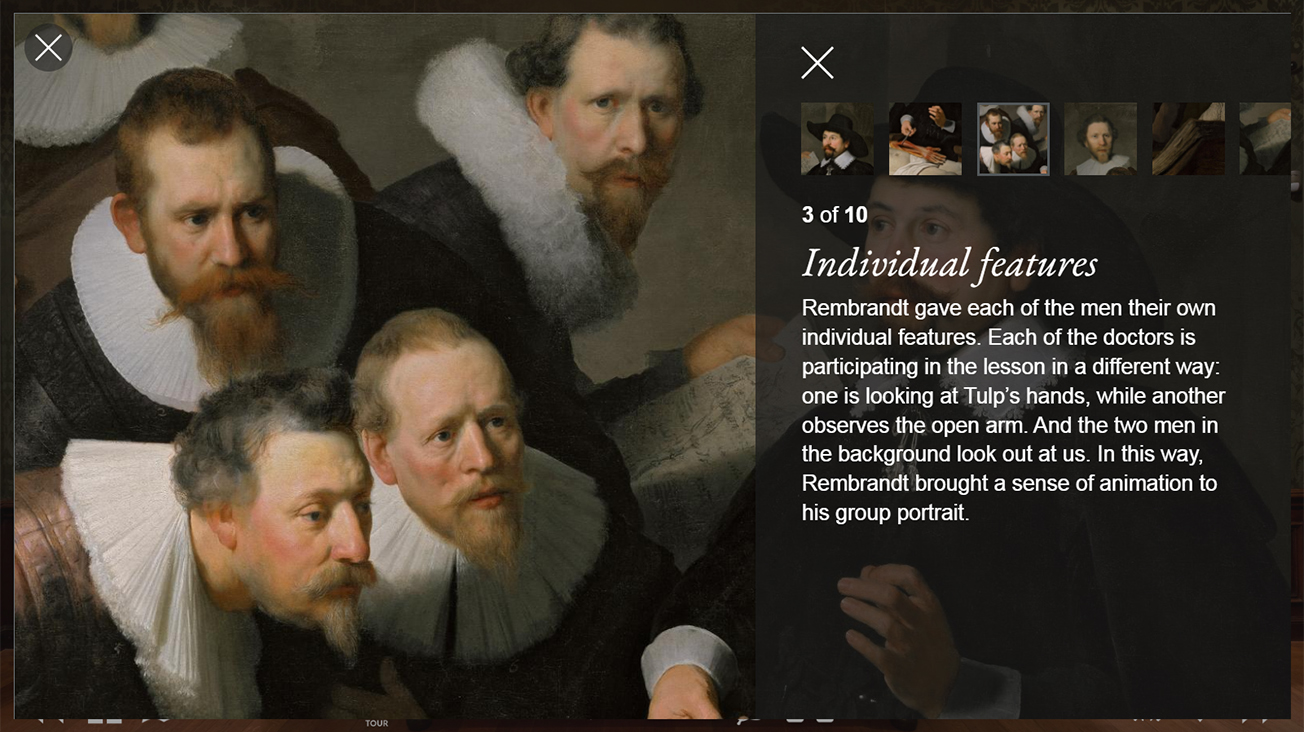Select the dissected arm thumbnail

click(925, 139)
